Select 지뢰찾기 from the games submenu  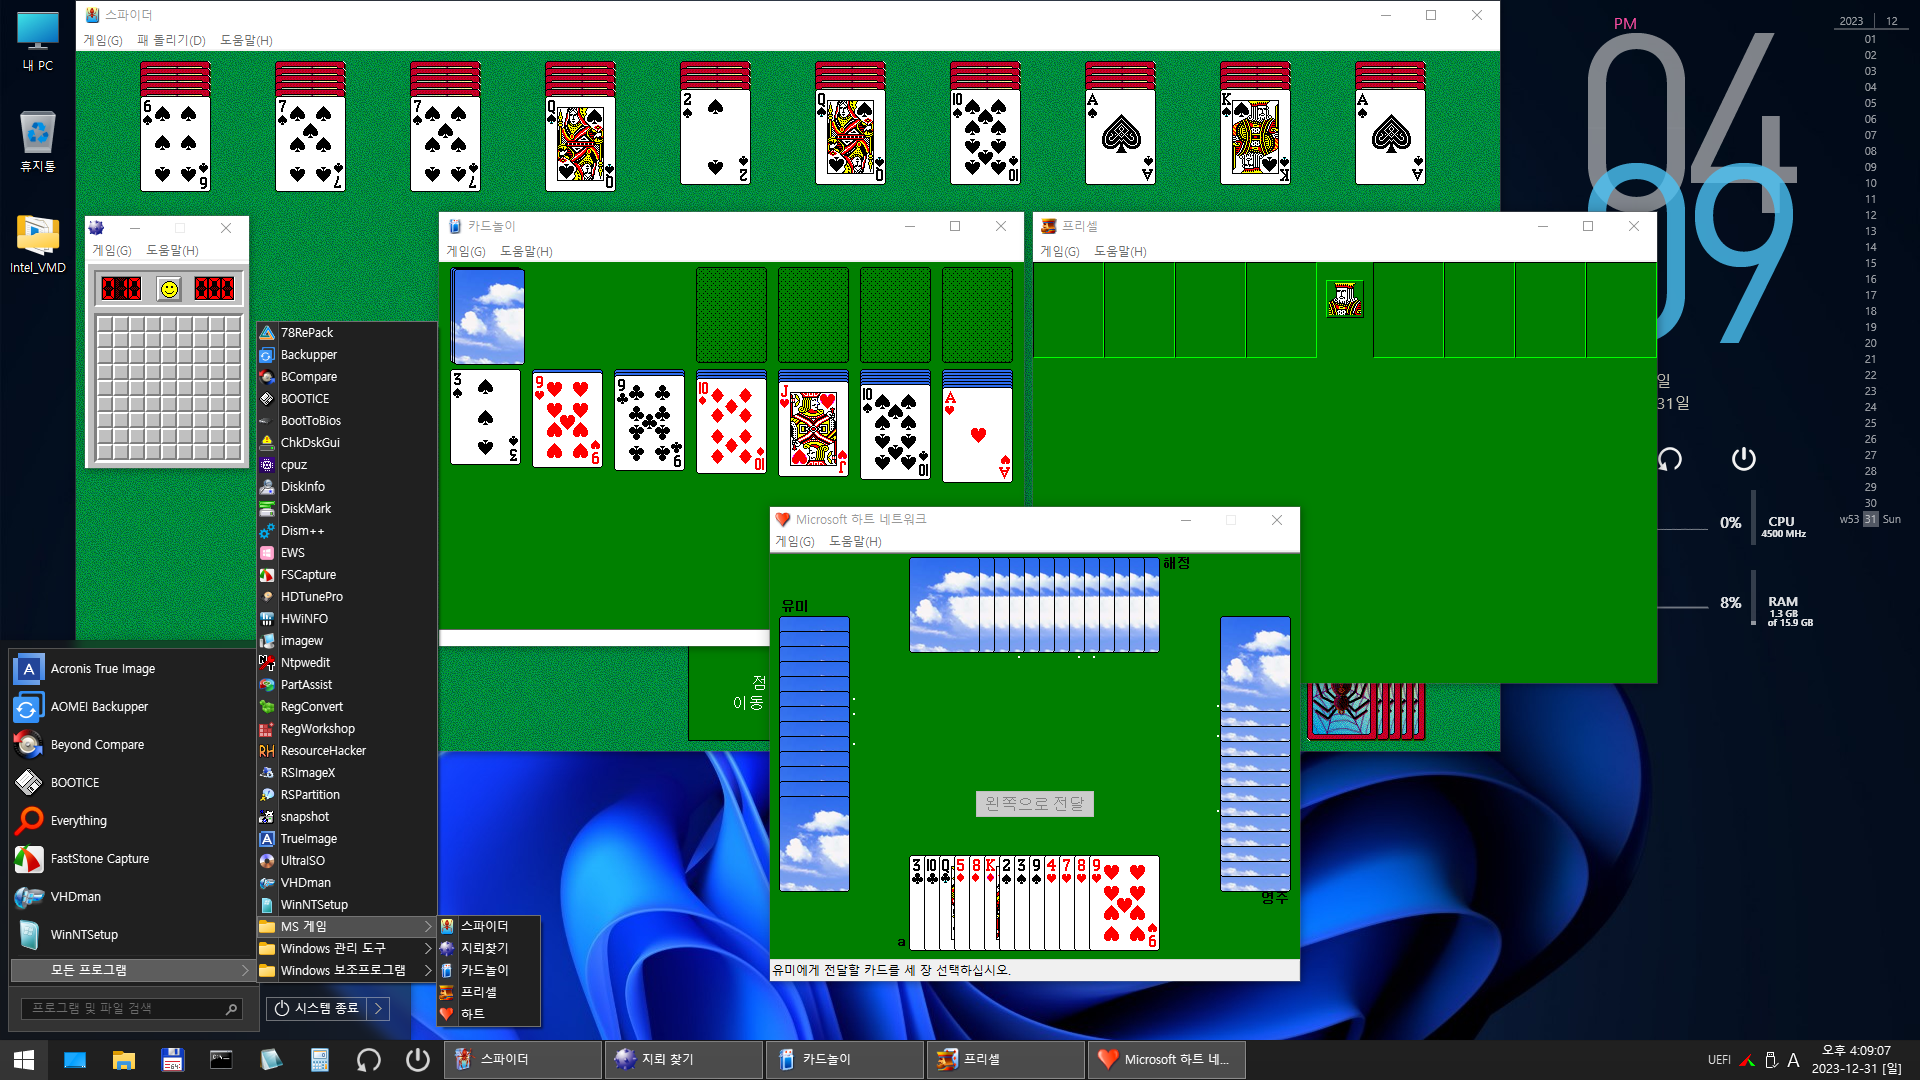tap(489, 949)
